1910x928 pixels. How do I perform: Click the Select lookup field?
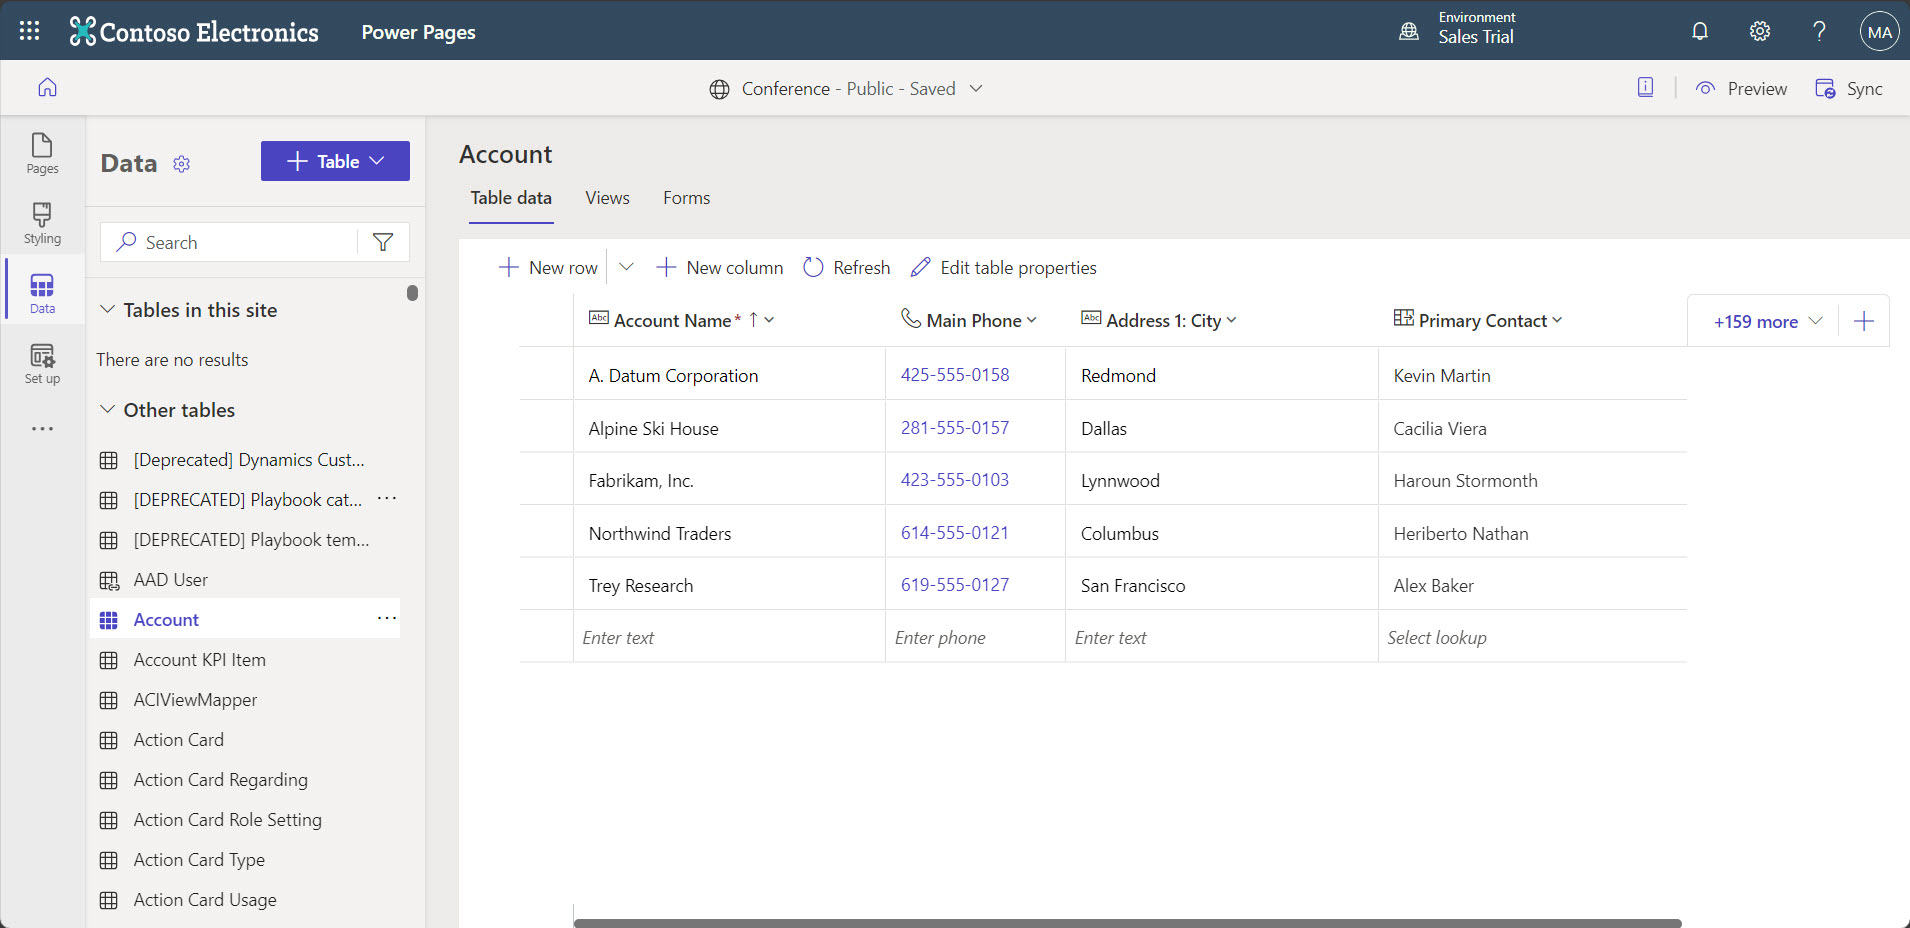point(1532,637)
